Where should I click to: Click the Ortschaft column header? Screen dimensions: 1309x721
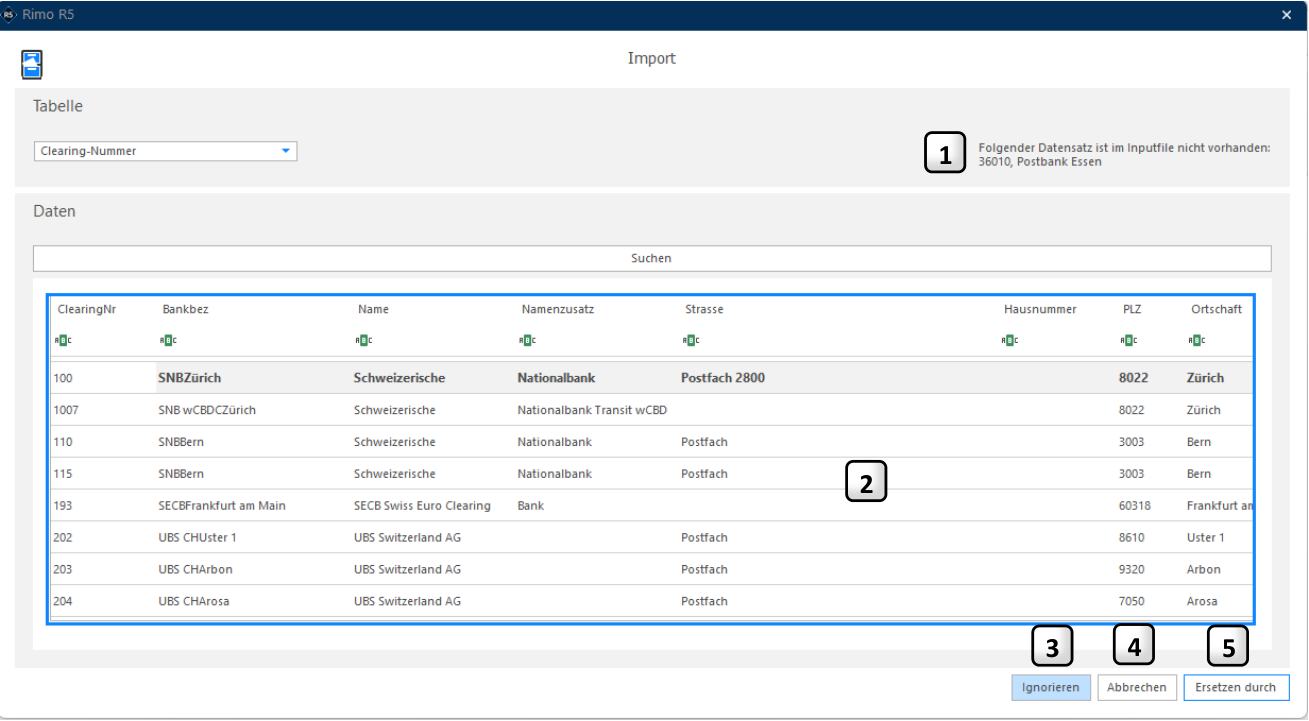click(1216, 309)
